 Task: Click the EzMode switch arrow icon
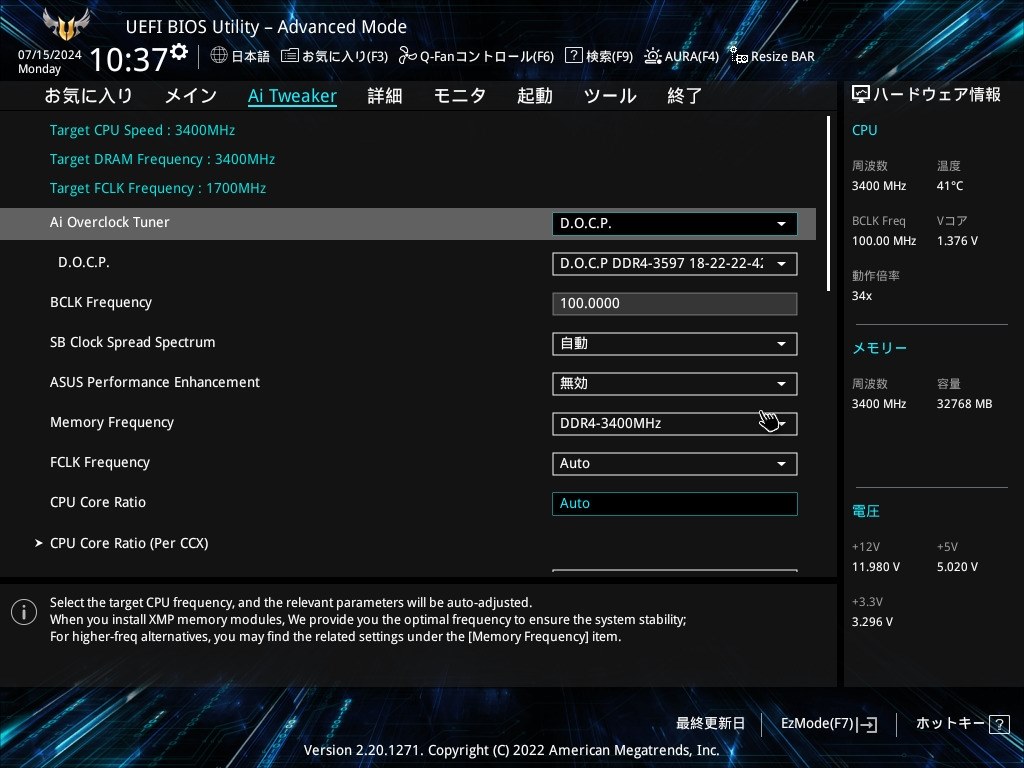pos(867,724)
